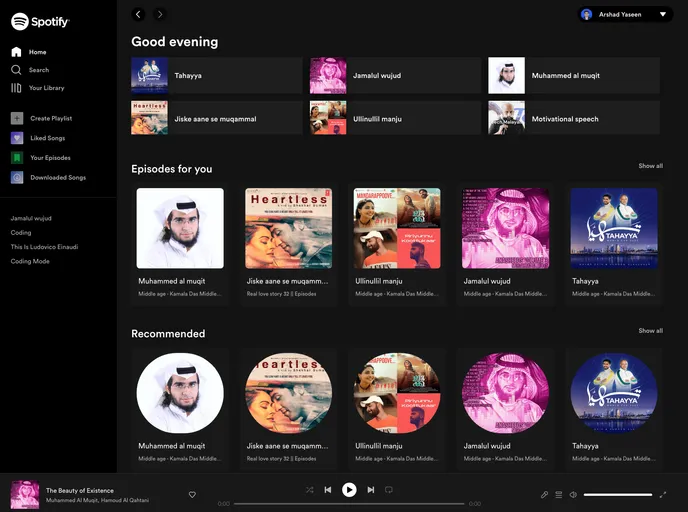Select Your Episodes label
This screenshot has width=688, height=512.
pos(50,158)
